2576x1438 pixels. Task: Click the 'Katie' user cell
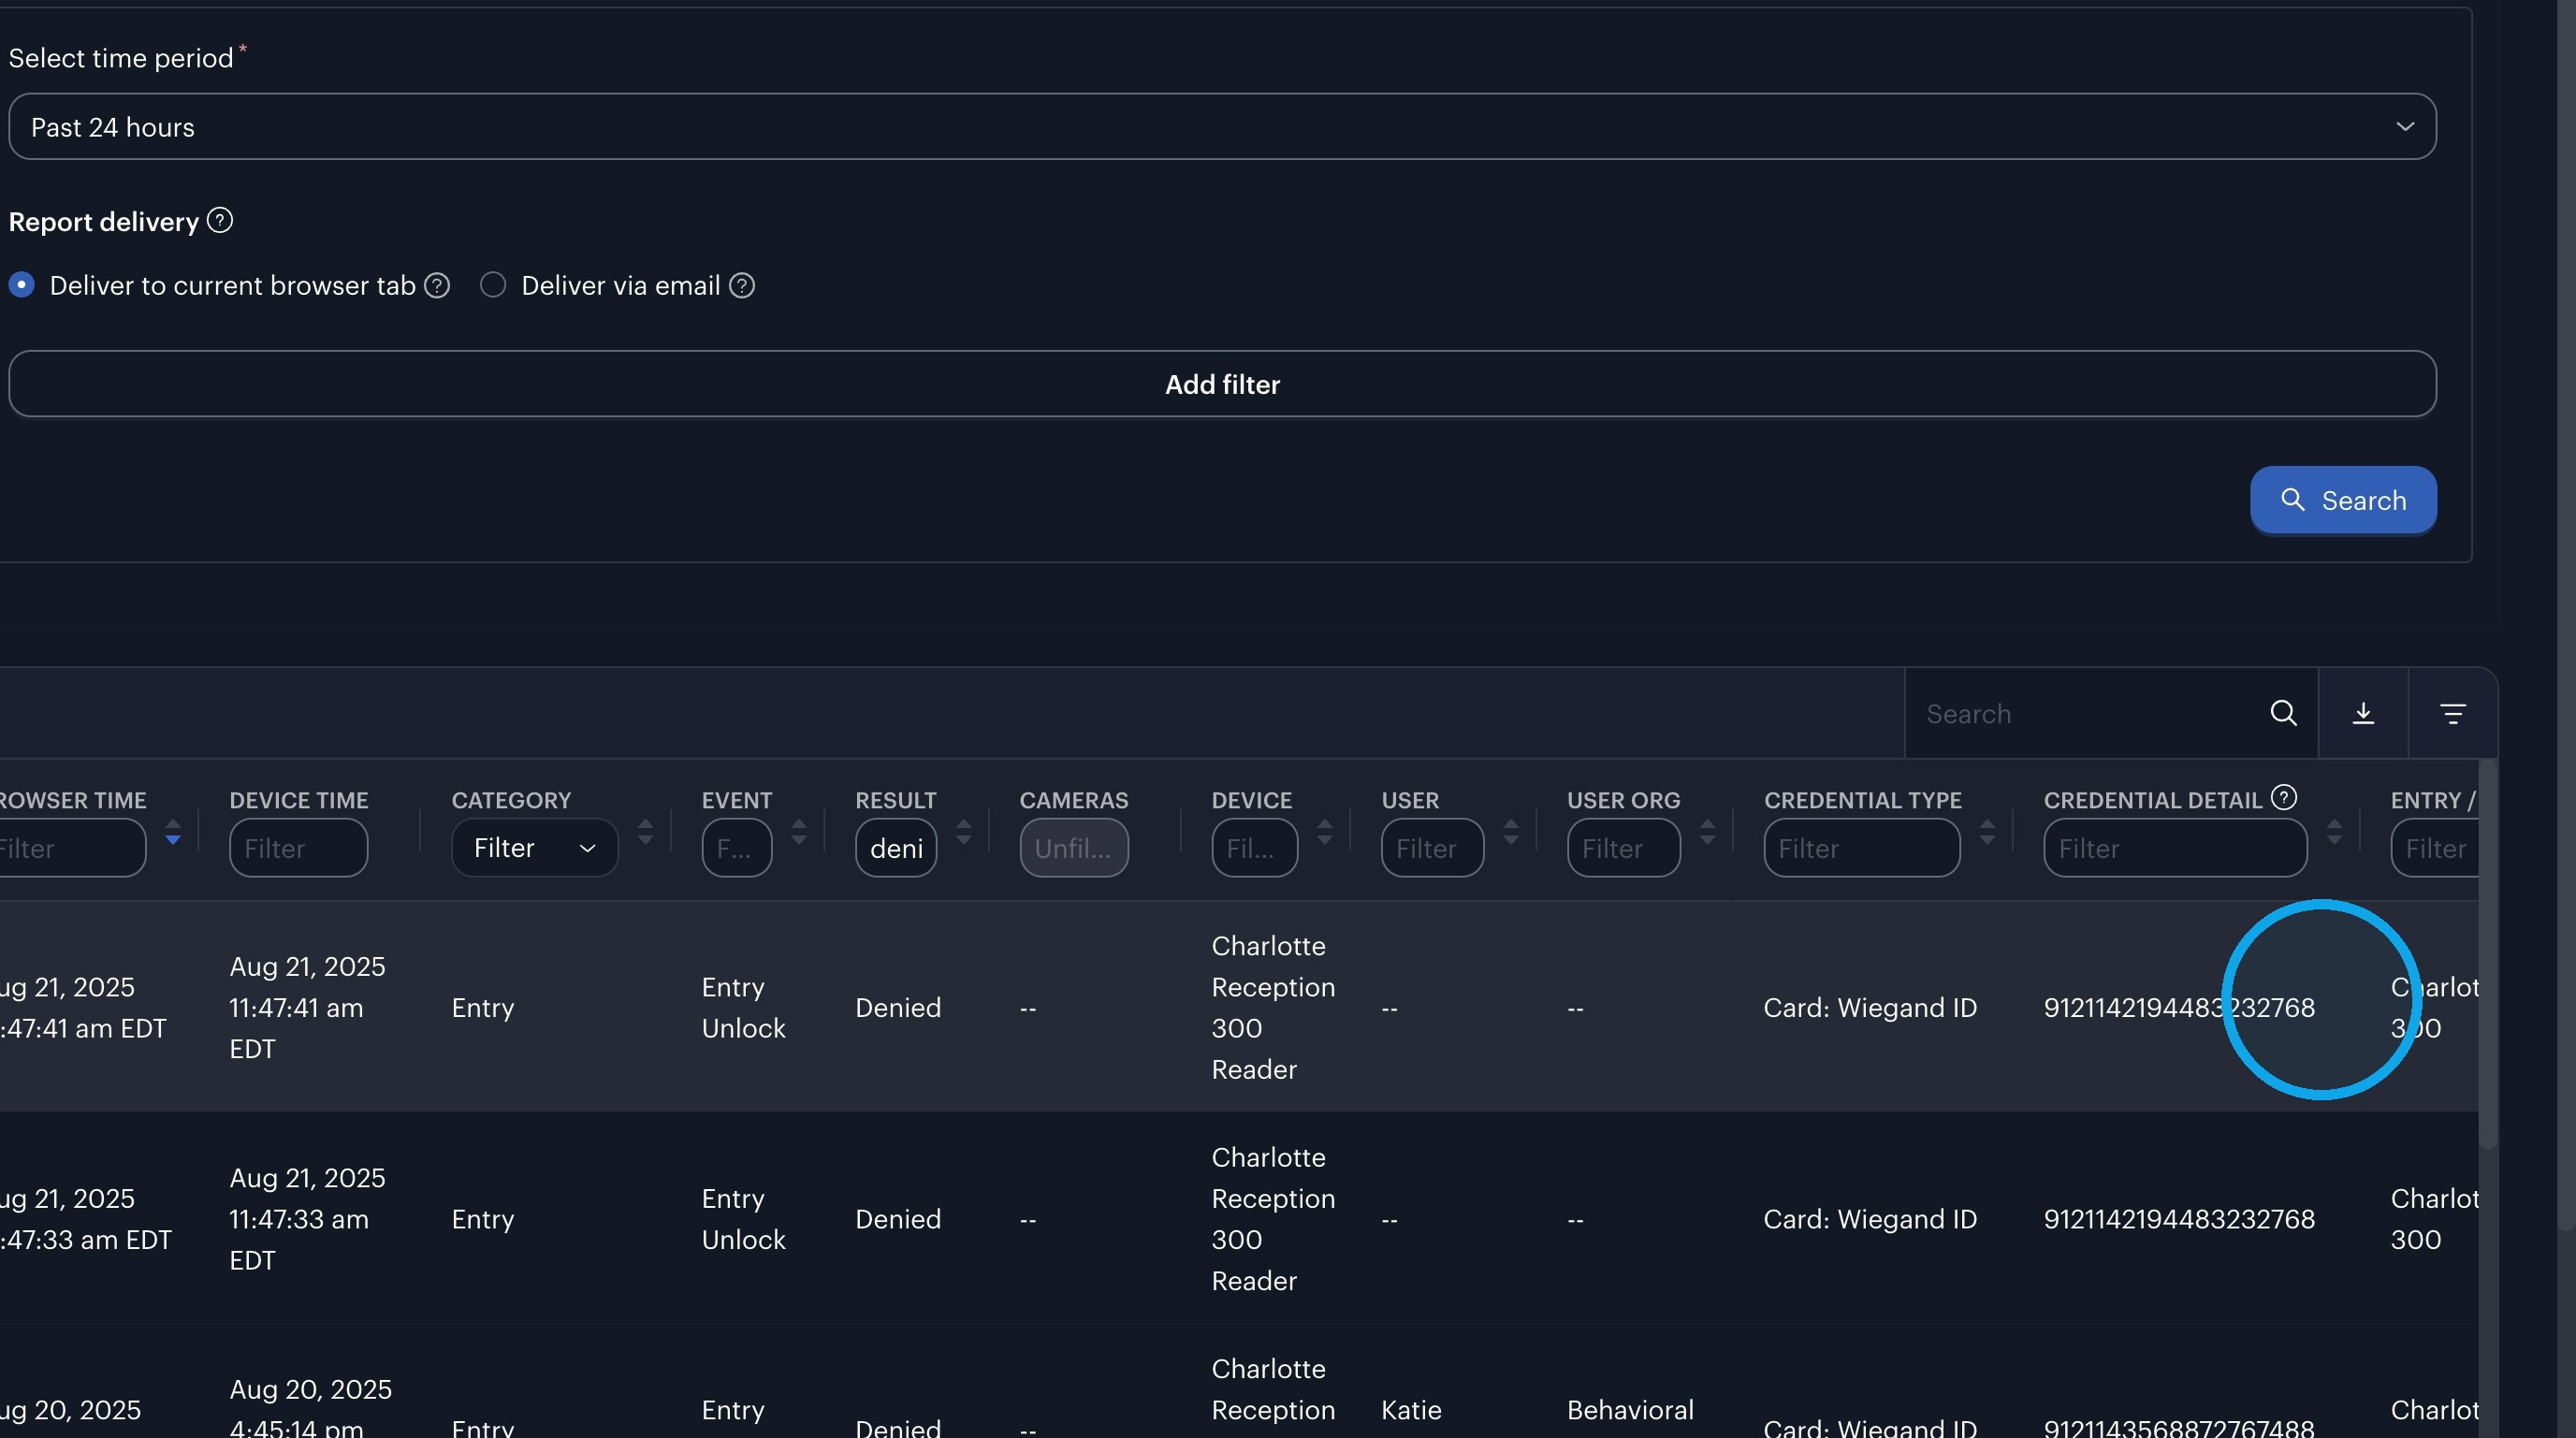pyautogui.click(x=1411, y=1410)
